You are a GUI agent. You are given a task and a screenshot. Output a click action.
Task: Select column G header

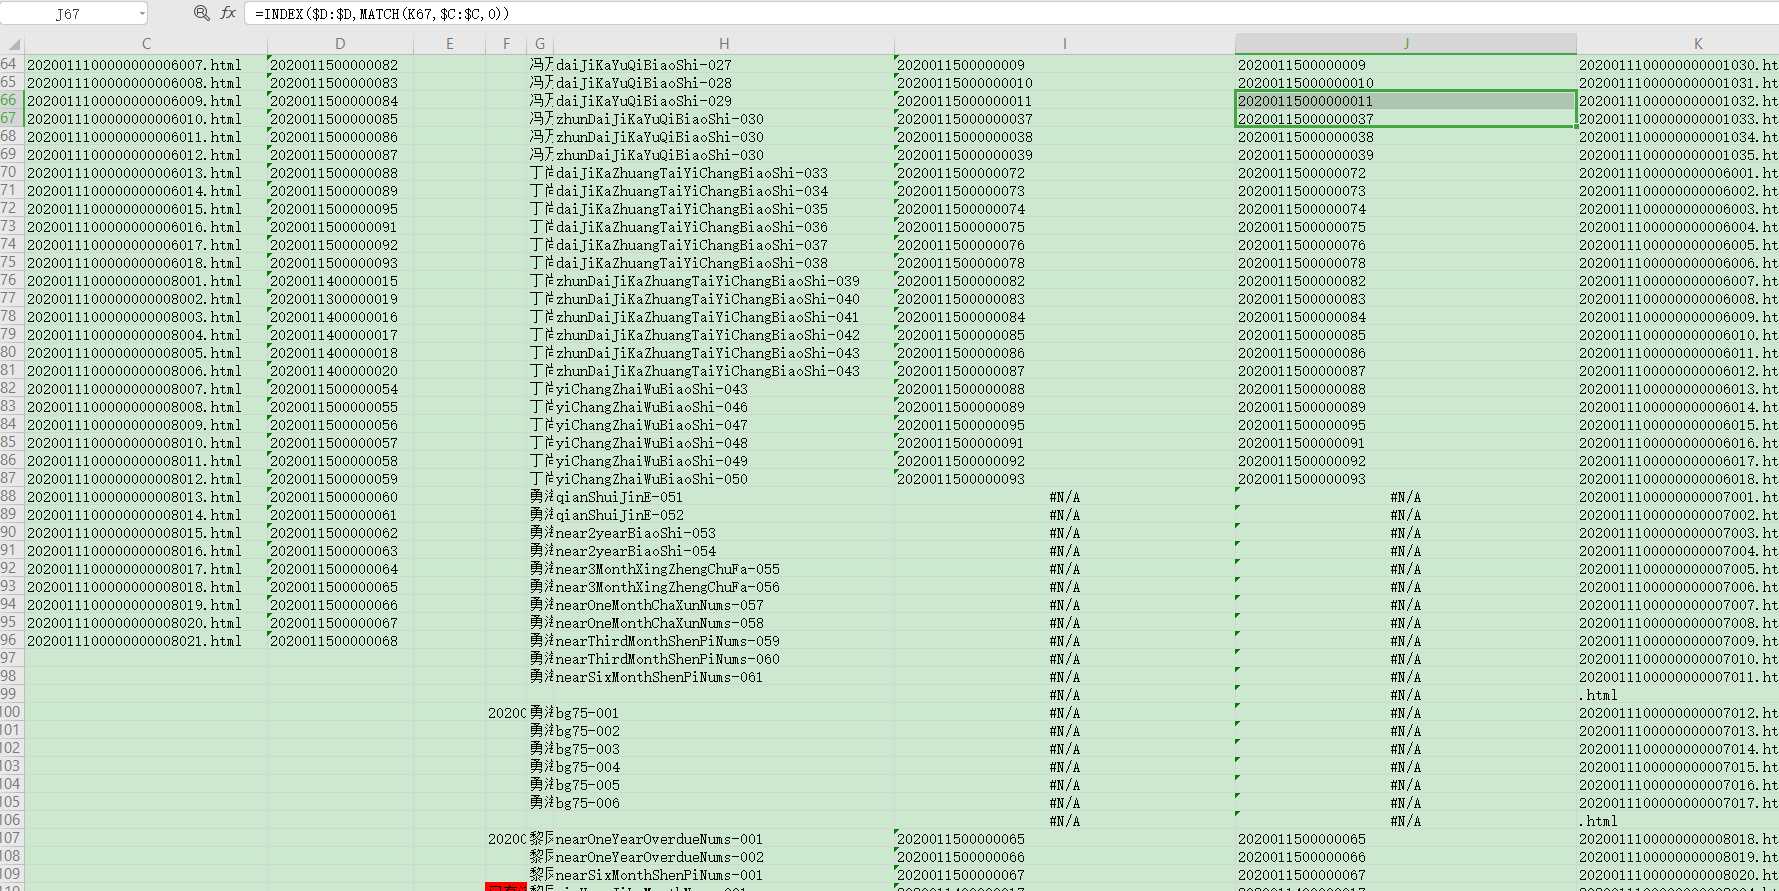click(540, 44)
